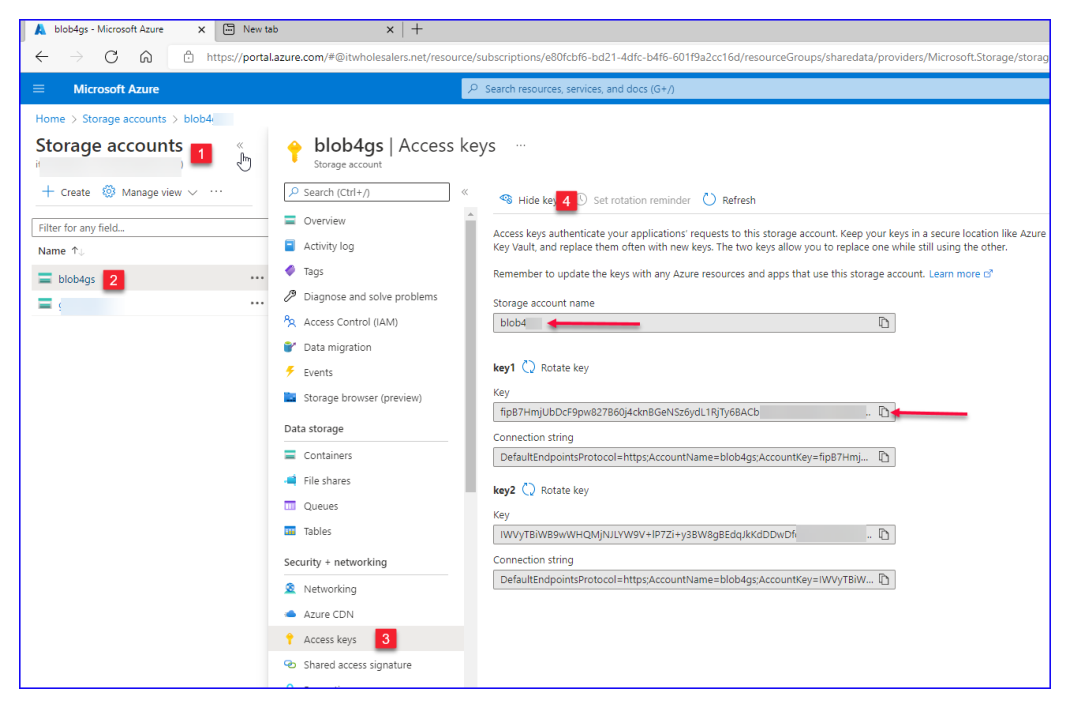The width and height of the screenshot is (1070, 707).
Task: Click the key1 Key text field
Action: 694,412
